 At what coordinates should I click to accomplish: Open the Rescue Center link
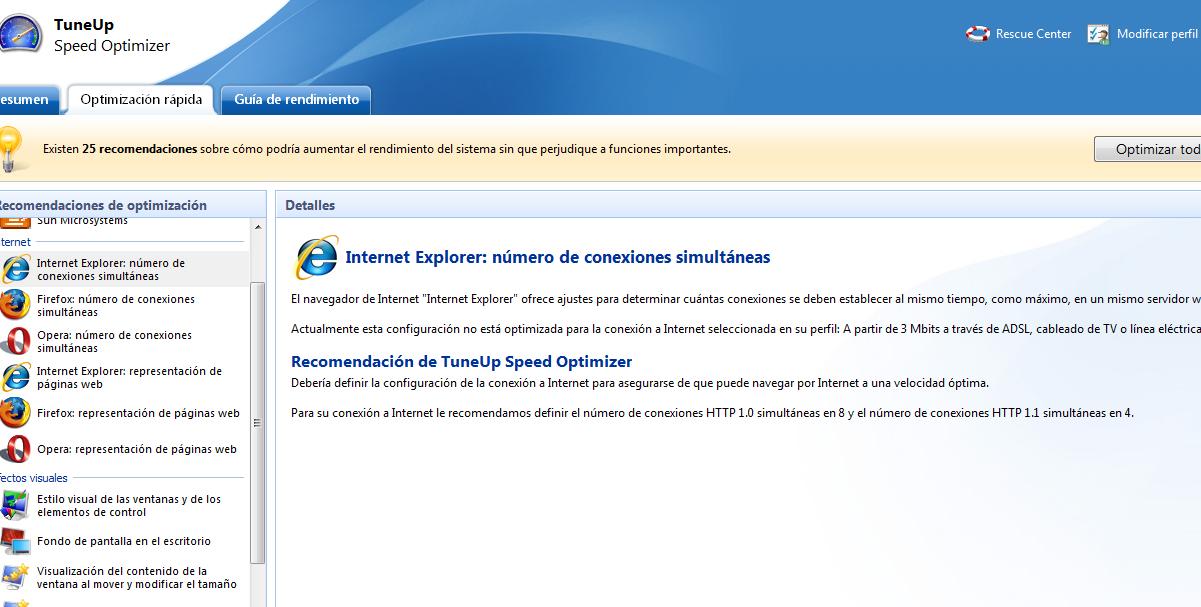pyautogui.click(x=1033, y=34)
